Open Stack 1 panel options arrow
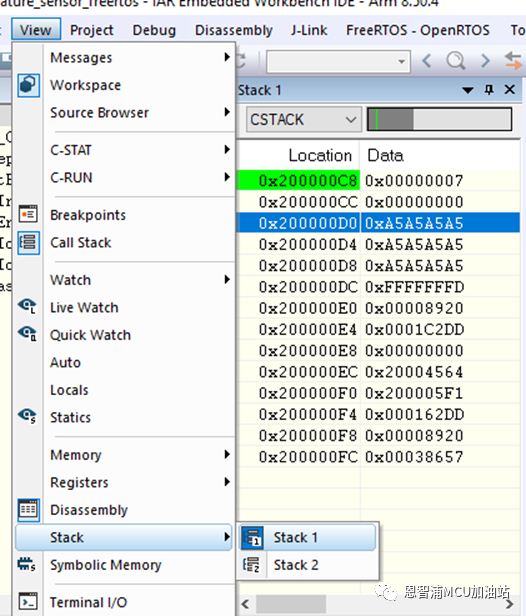 click(467, 90)
